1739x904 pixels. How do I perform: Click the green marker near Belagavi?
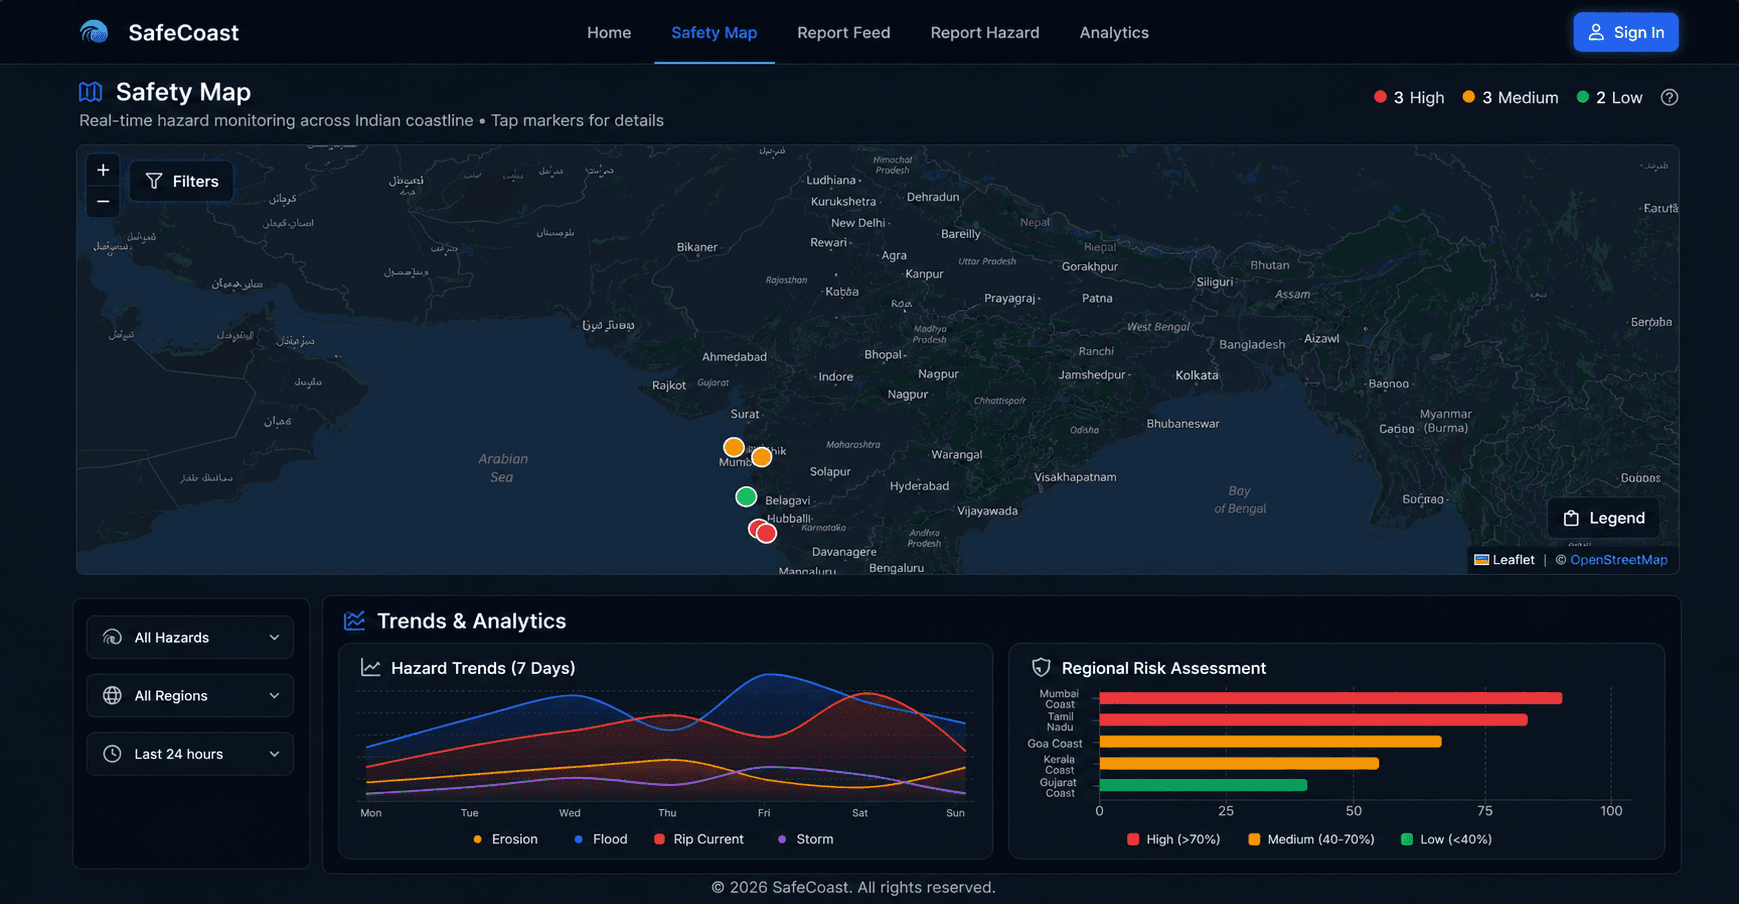point(746,497)
